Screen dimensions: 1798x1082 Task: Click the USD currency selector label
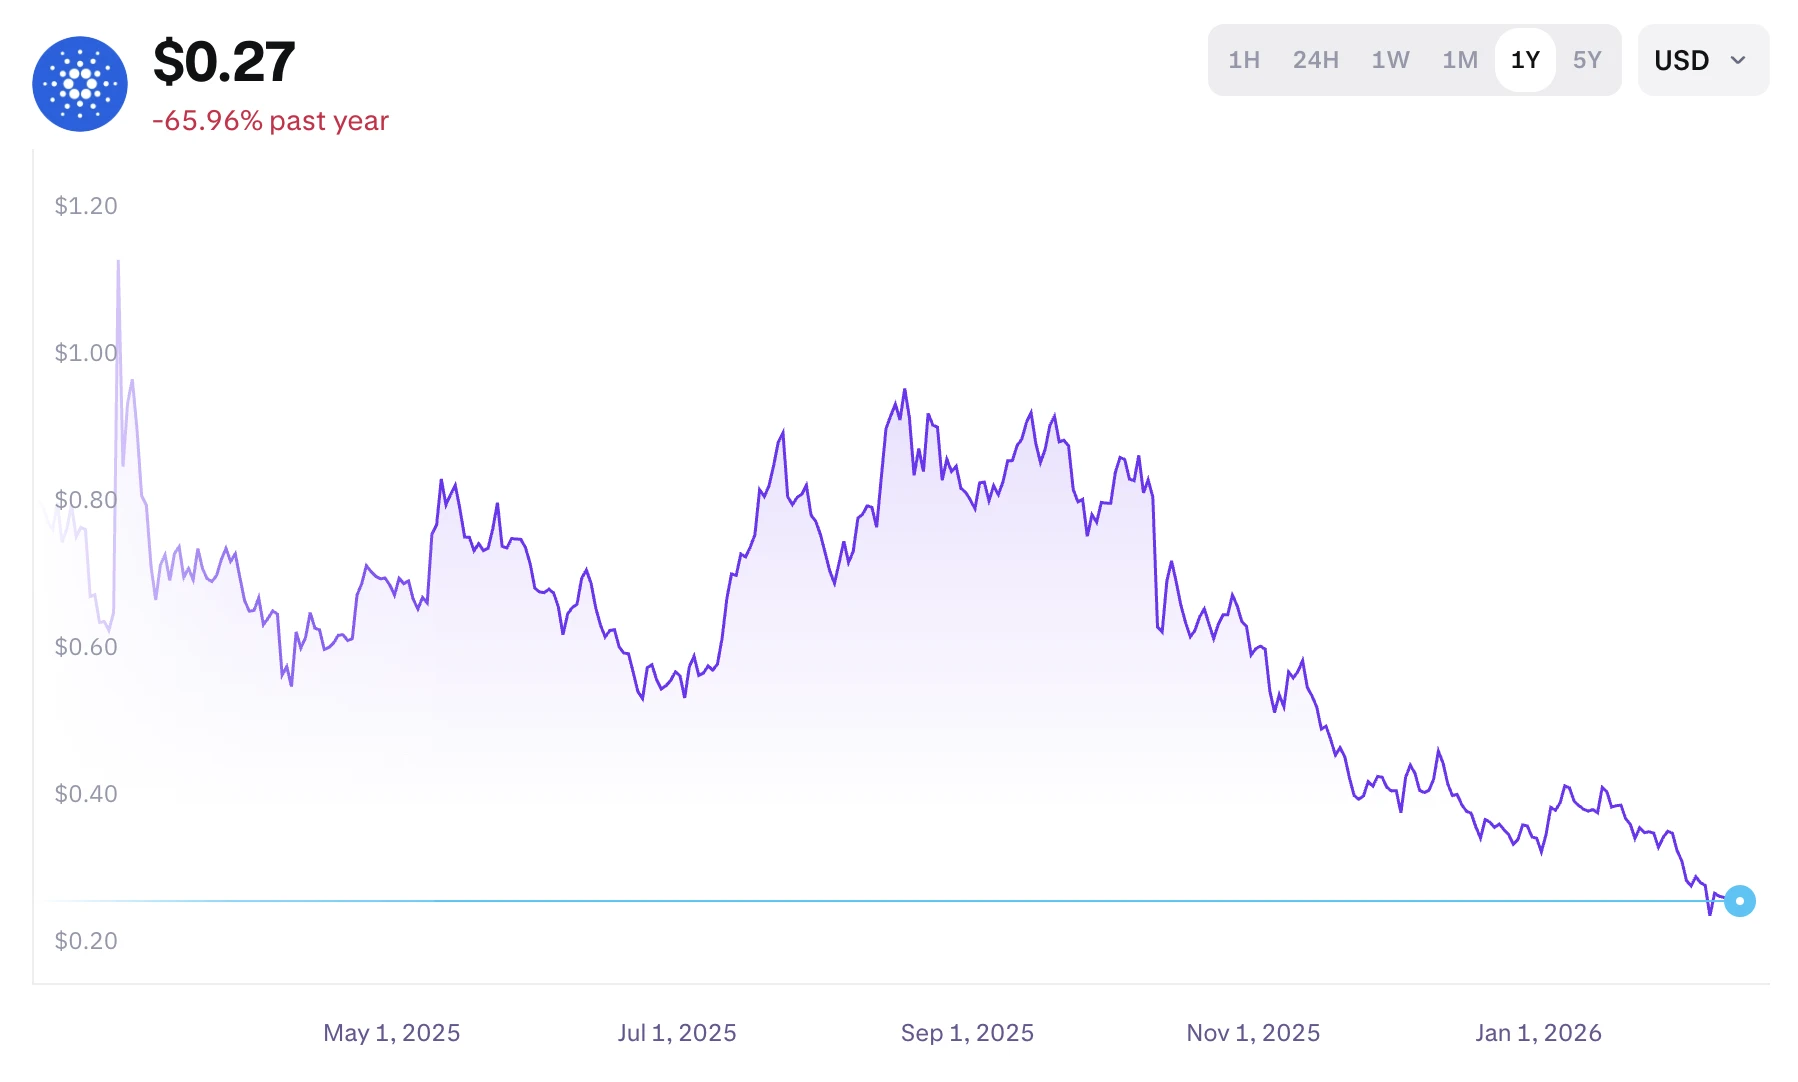pyautogui.click(x=1682, y=61)
